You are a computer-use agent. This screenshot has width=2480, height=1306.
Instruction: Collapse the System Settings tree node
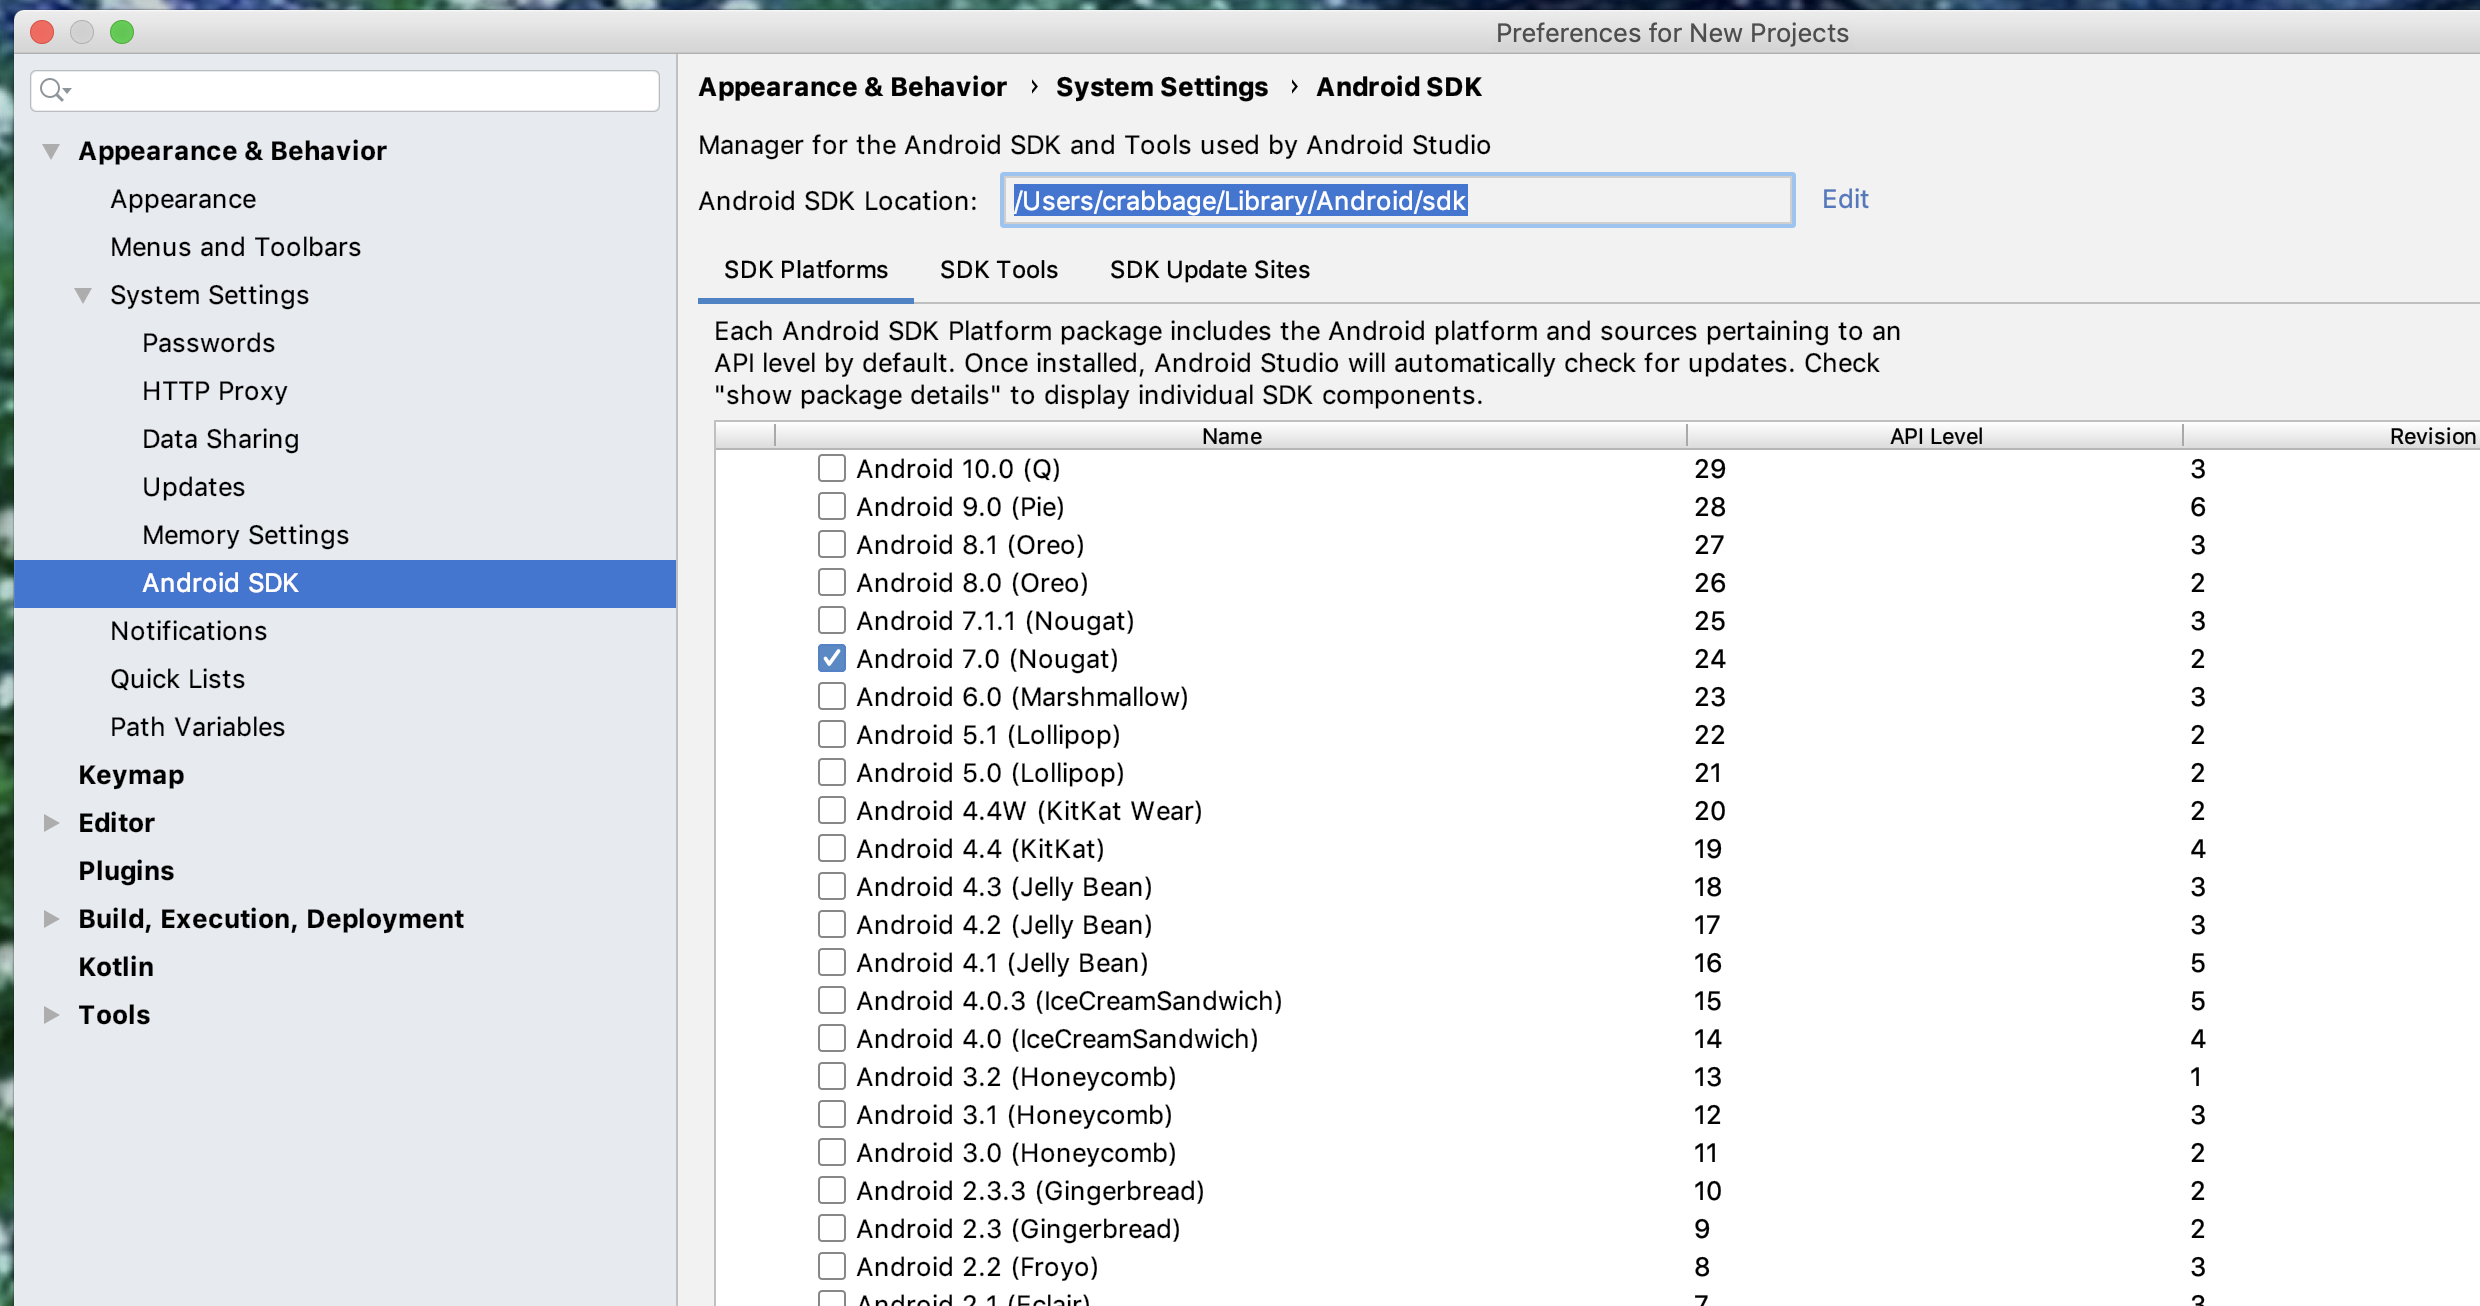pos(83,295)
